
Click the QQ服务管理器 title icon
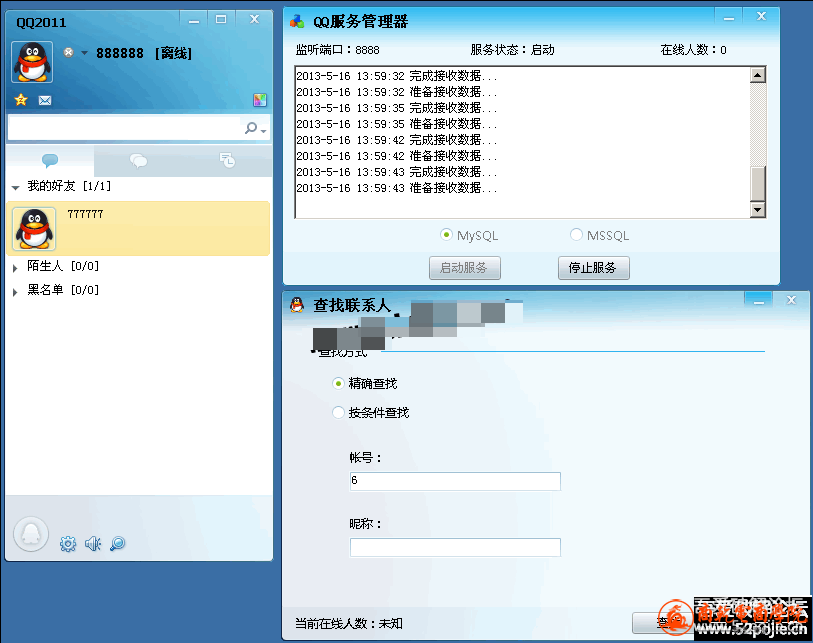[x=298, y=21]
